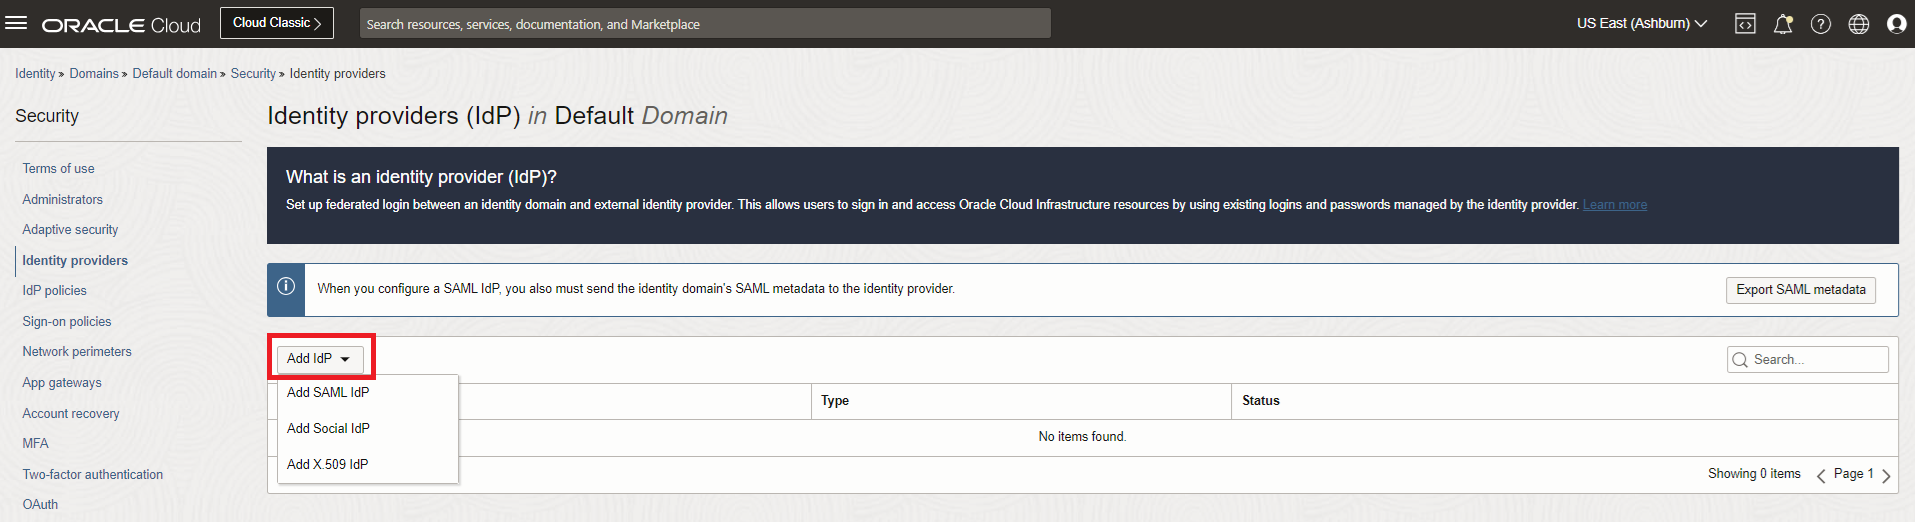This screenshot has width=1915, height=522.
Task: Open the Cloud Shell developer tools icon
Action: click(1745, 24)
